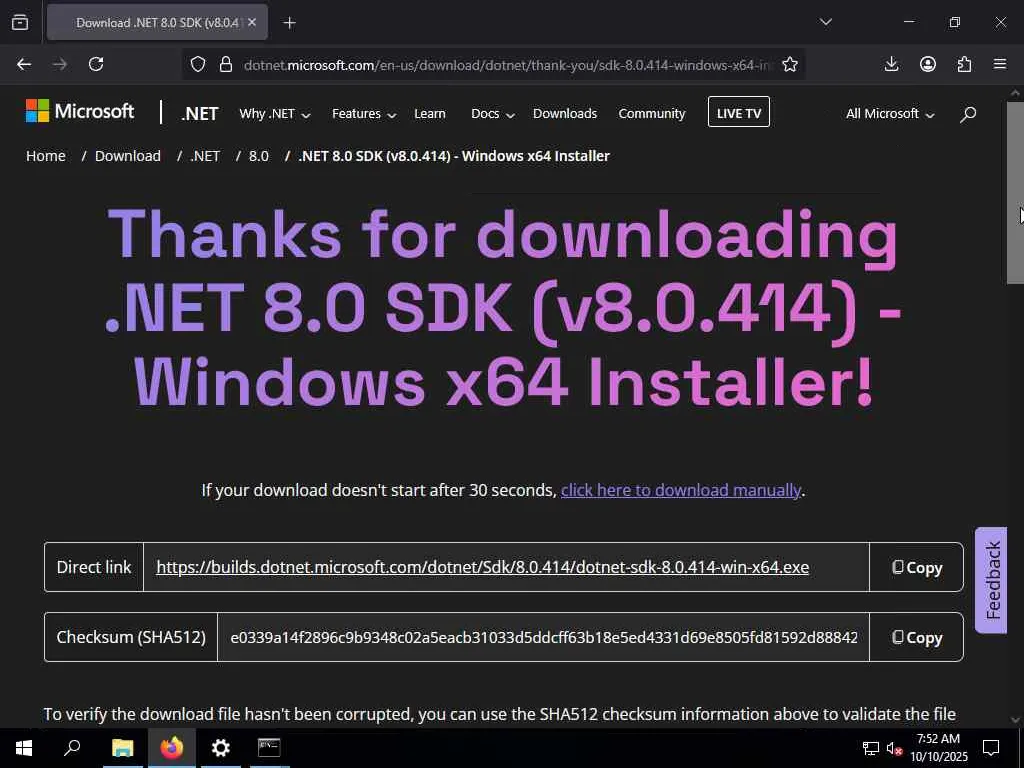Open the direct builds.dotnet.microsoft.com link

tap(483, 567)
